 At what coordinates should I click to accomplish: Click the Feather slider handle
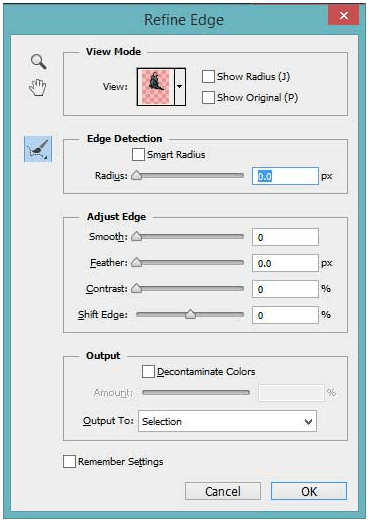[x=136, y=263]
